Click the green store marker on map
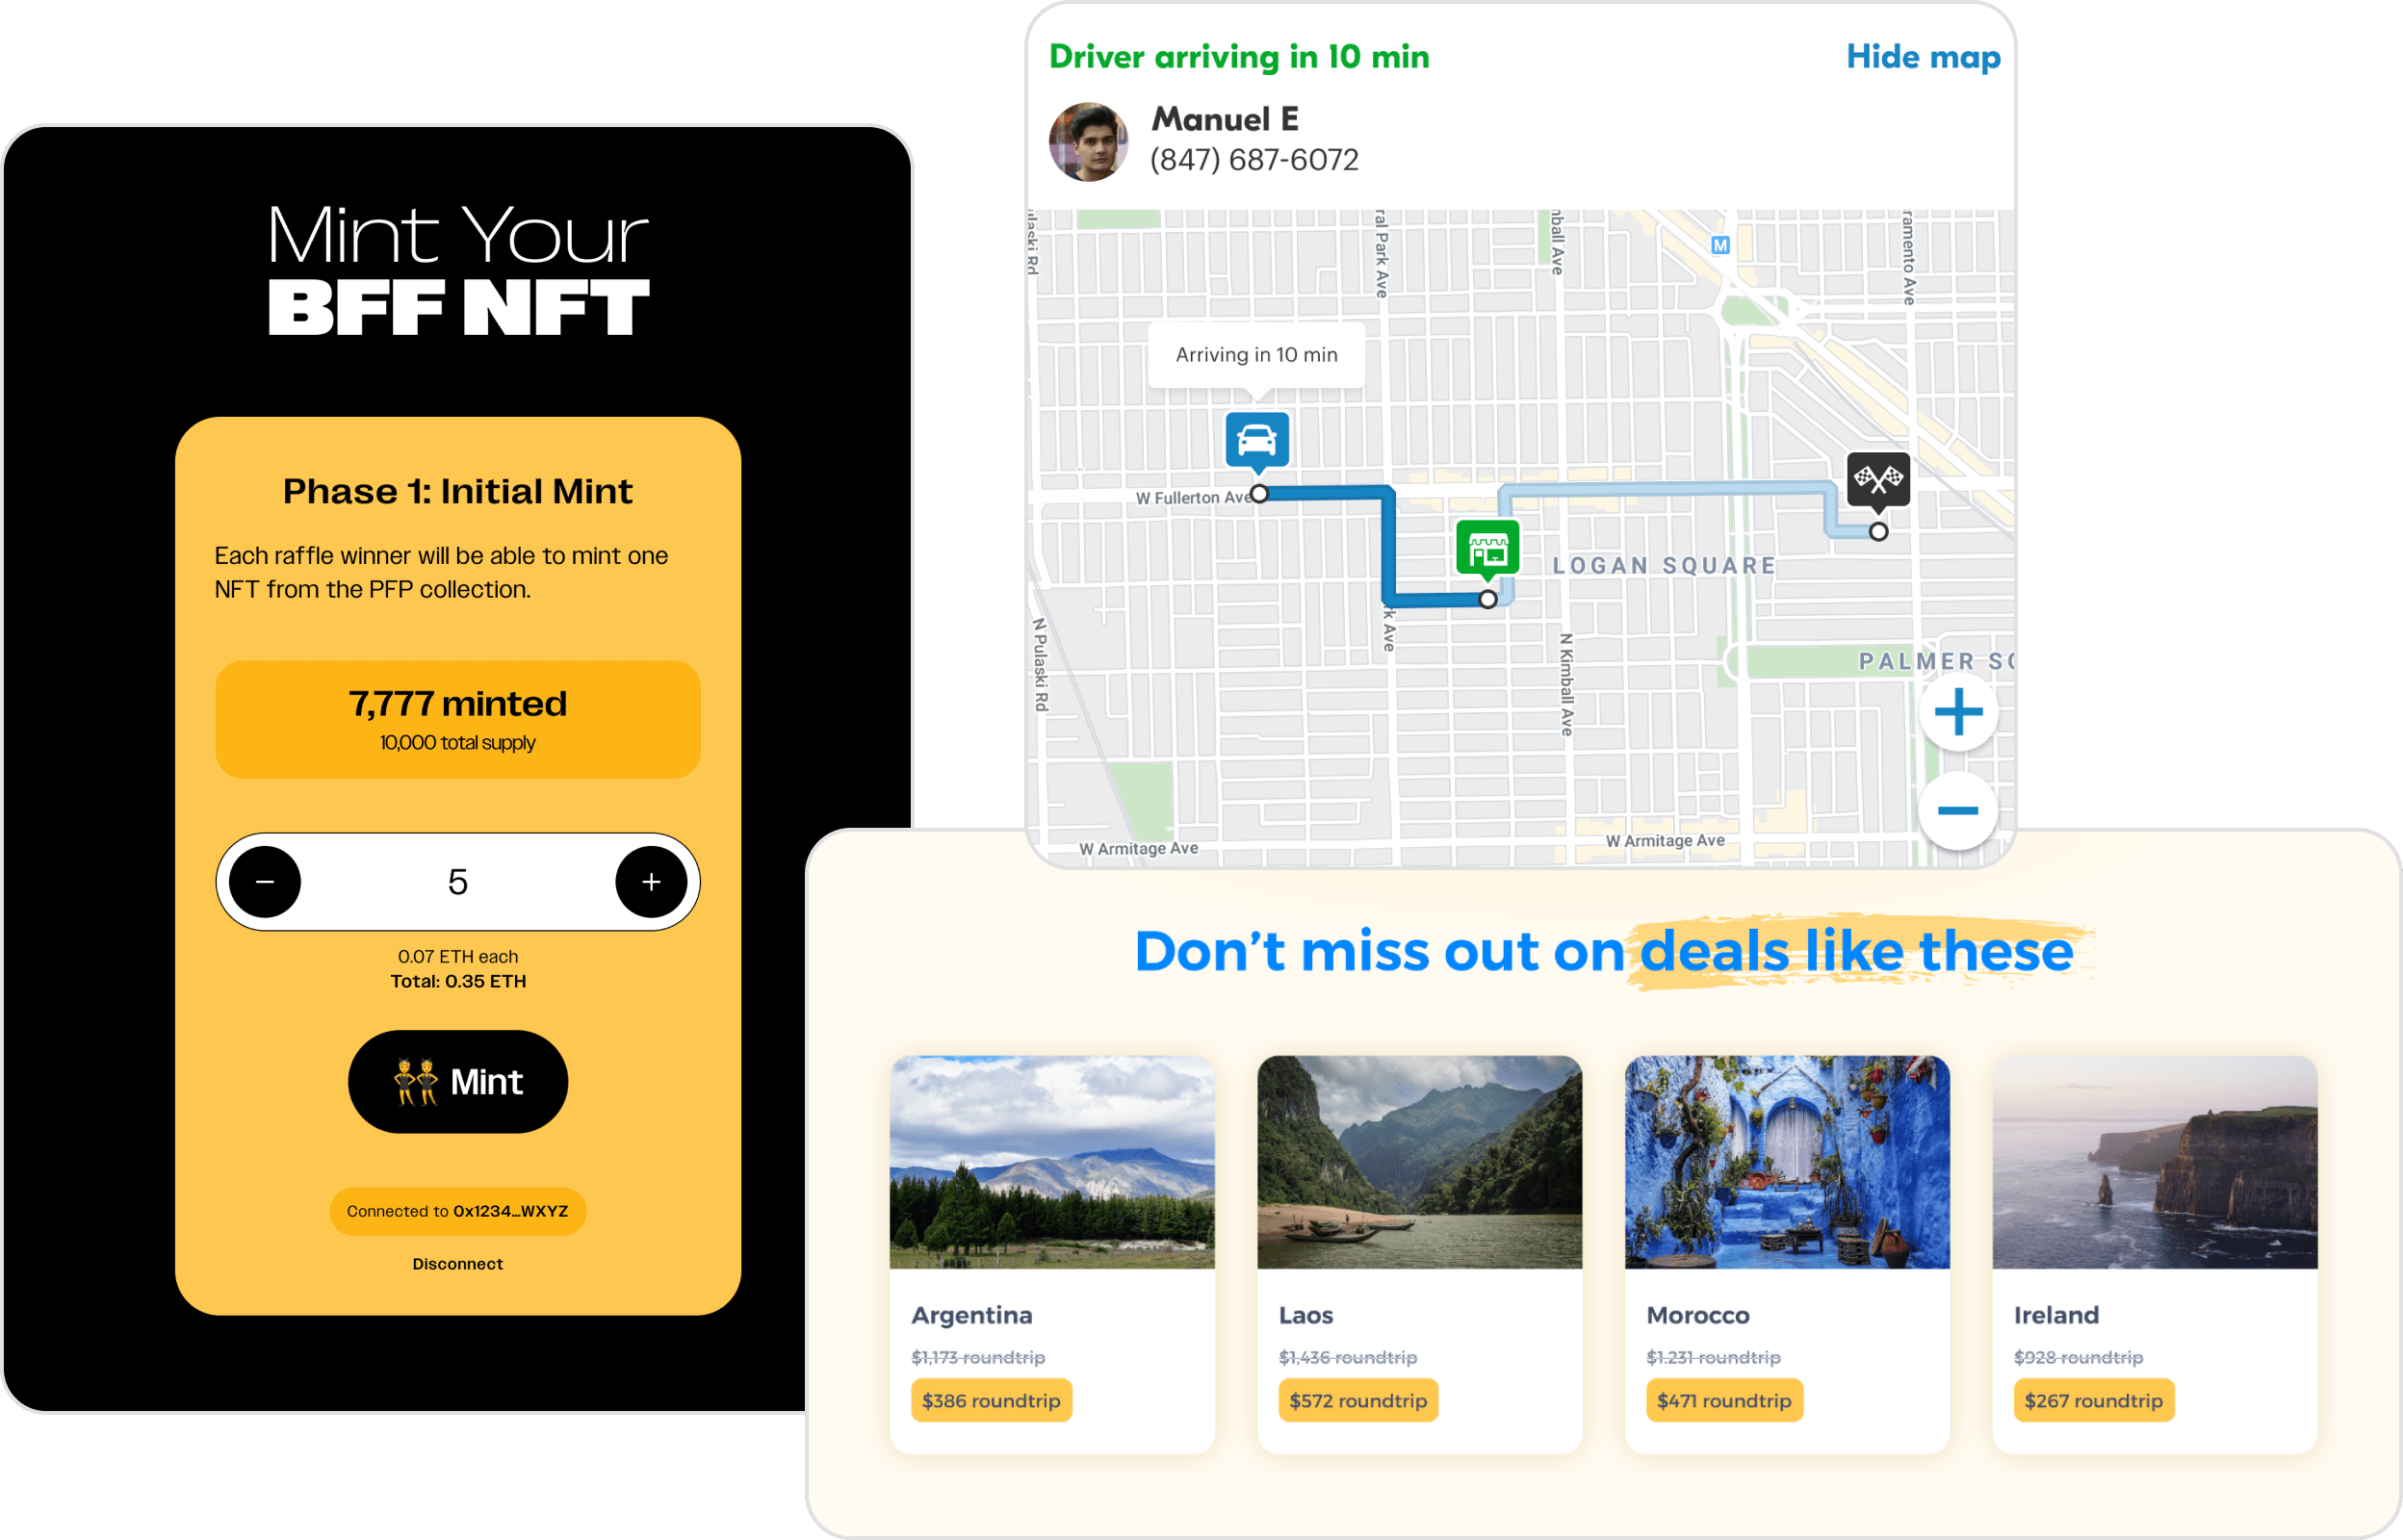The height and width of the screenshot is (1540, 2403). pos(1488,549)
